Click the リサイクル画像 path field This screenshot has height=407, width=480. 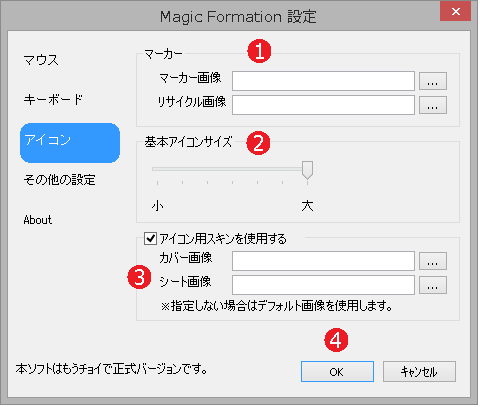pyautogui.click(x=323, y=105)
